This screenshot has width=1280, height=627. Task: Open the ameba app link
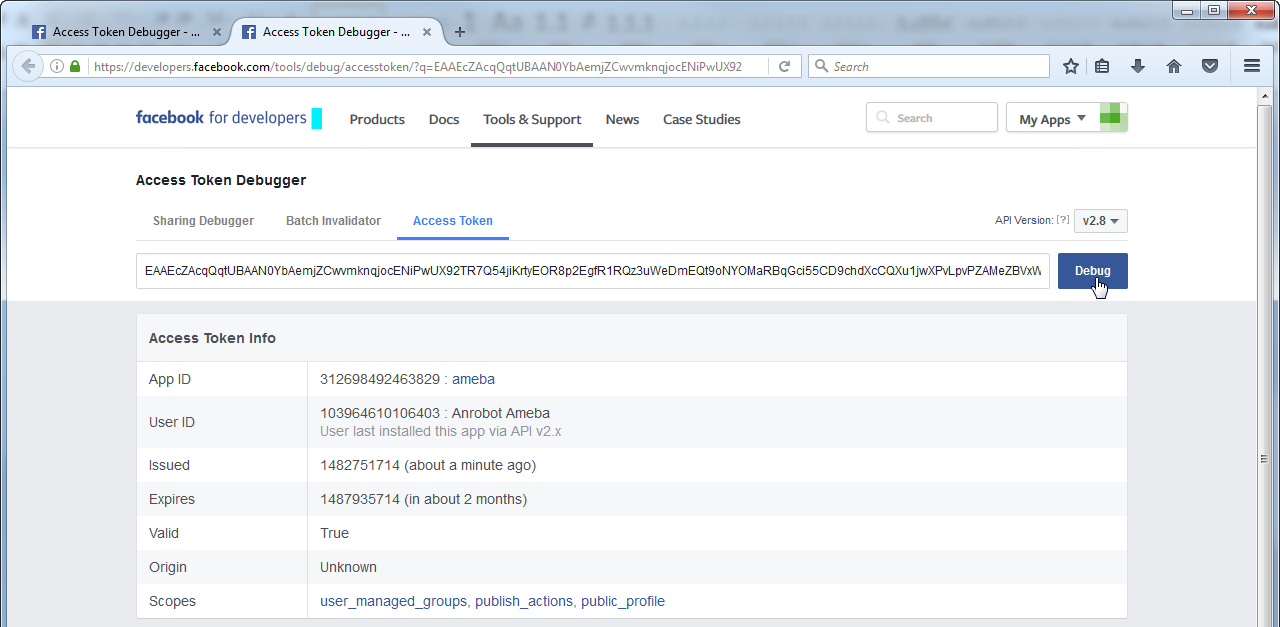[473, 379]
